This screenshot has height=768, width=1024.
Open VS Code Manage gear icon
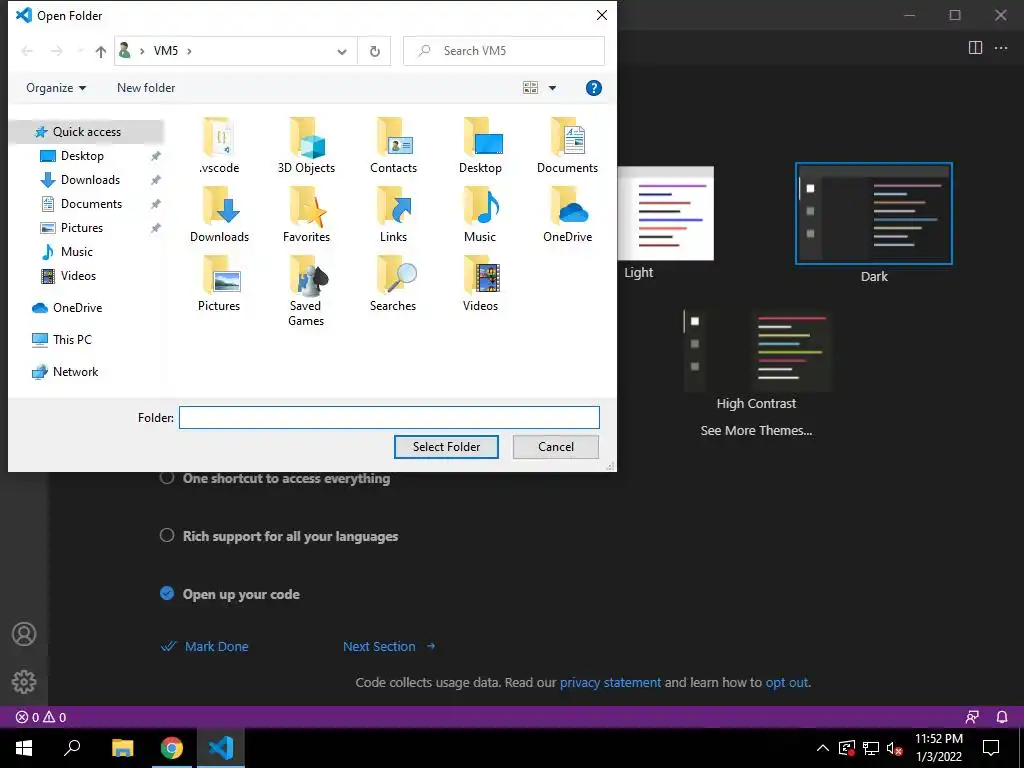coord(24,682)
